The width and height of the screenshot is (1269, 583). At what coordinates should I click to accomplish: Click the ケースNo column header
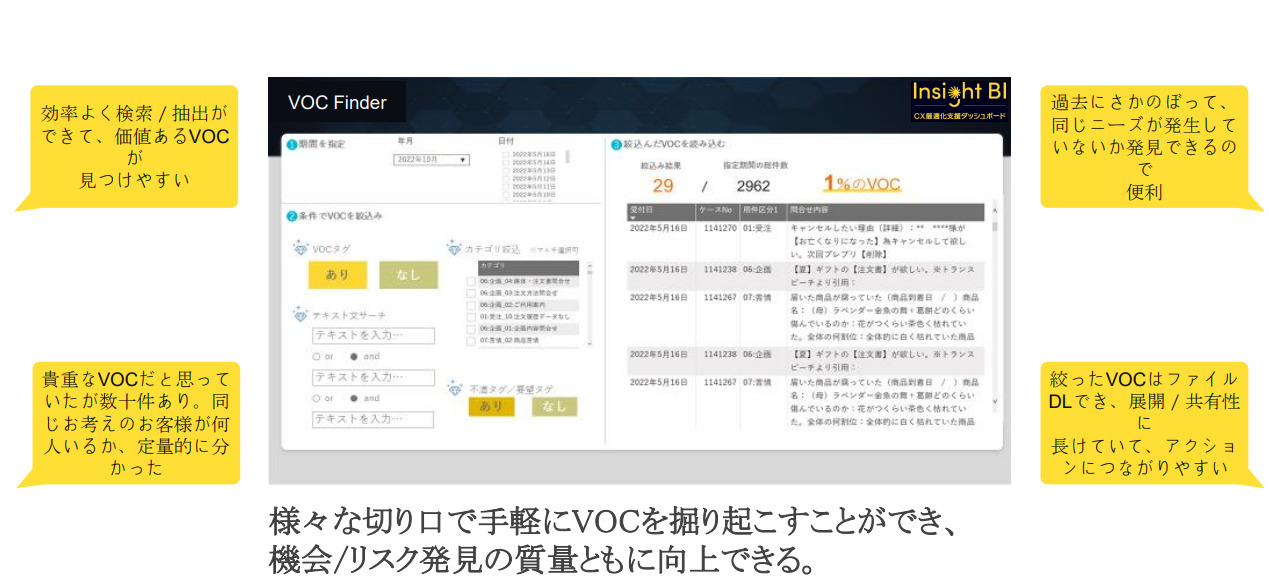(718, 212)
